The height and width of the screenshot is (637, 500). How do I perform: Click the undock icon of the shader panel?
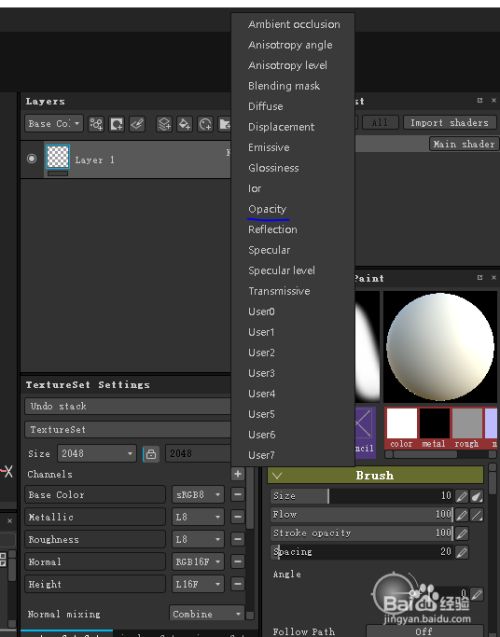tap(480, 100)
